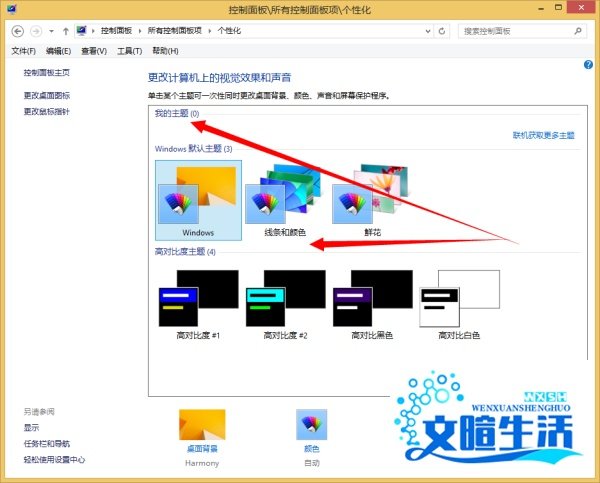Go to 控制面板主页 link

click(x=47, y=72)
